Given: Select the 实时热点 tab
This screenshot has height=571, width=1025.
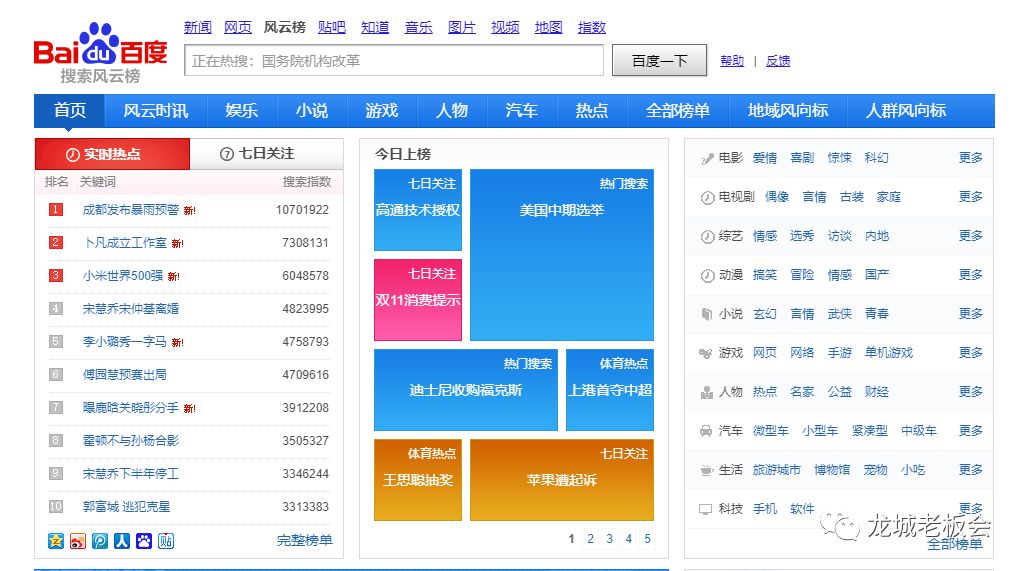Looking at the screenshot, I should [112, 154].
